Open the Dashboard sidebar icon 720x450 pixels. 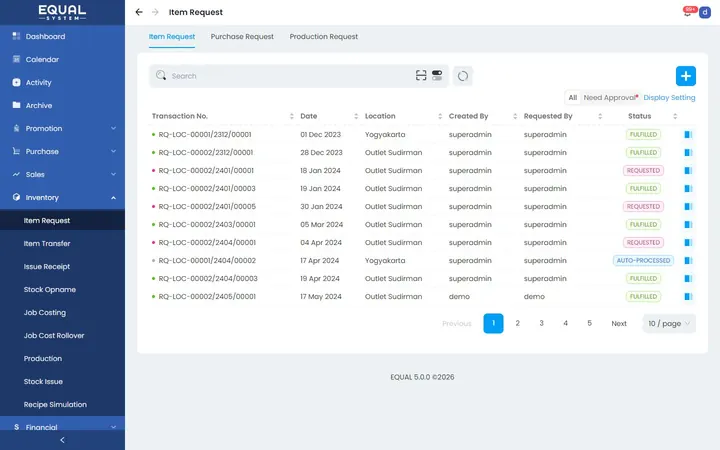pyautogui.click(x=17, y=36)
